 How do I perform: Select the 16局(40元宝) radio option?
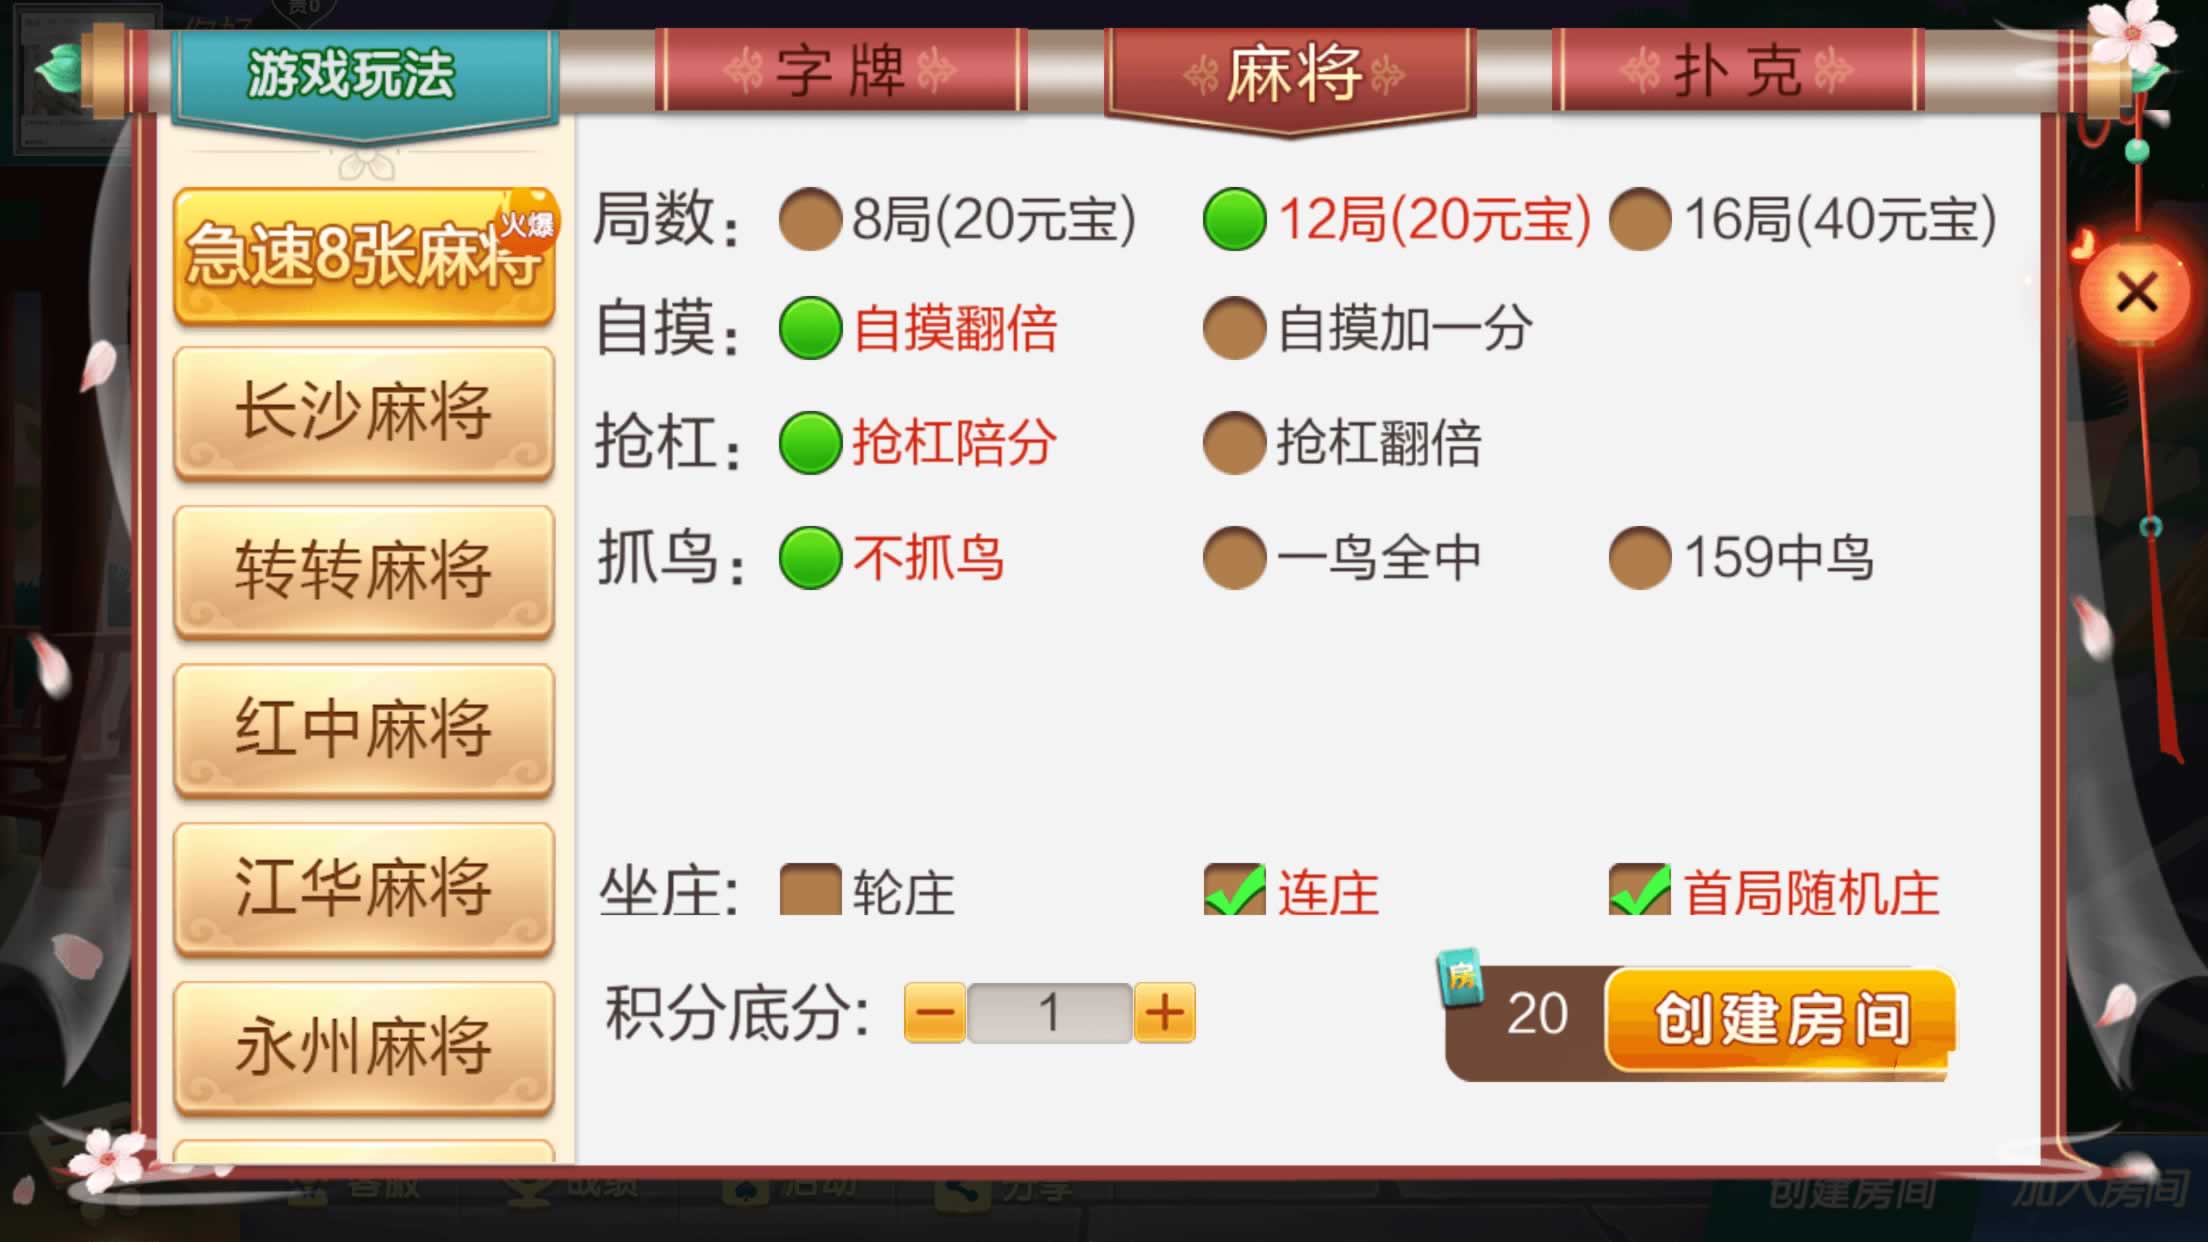[x=1640, y=218]
